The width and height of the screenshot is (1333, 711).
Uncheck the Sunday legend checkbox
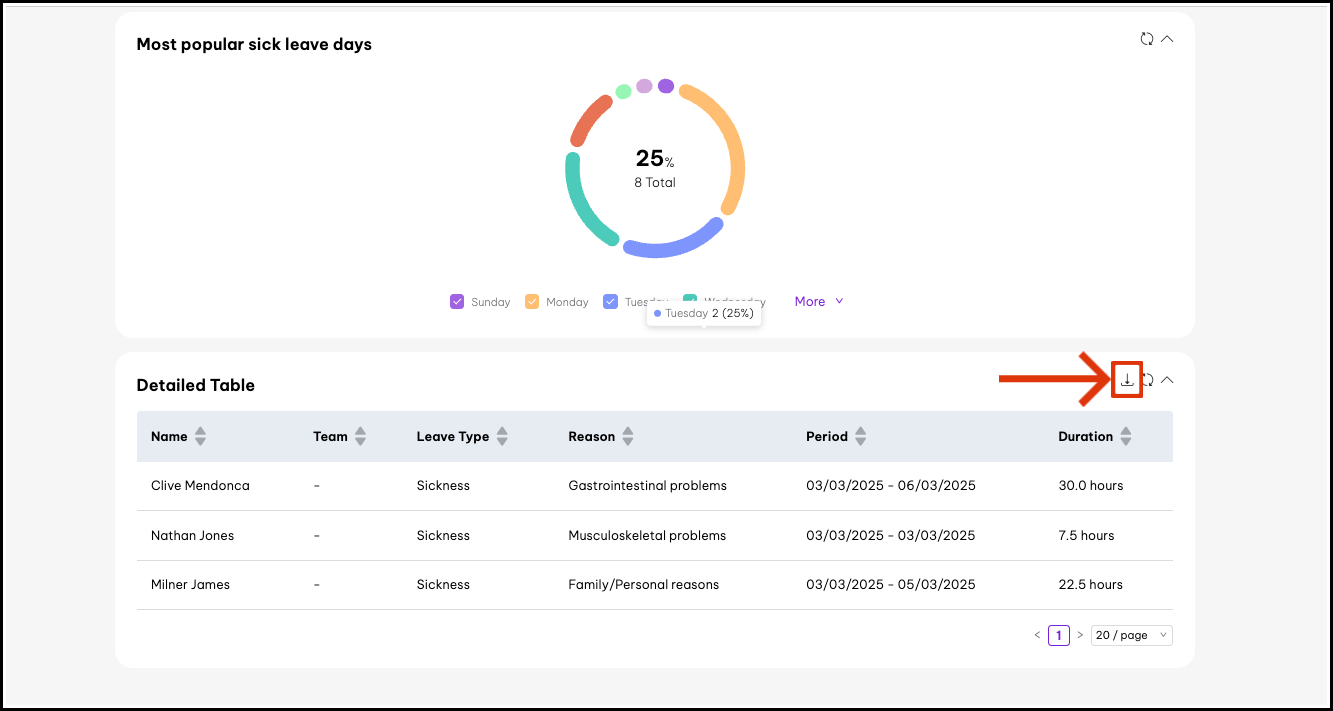tap(457, 301)
